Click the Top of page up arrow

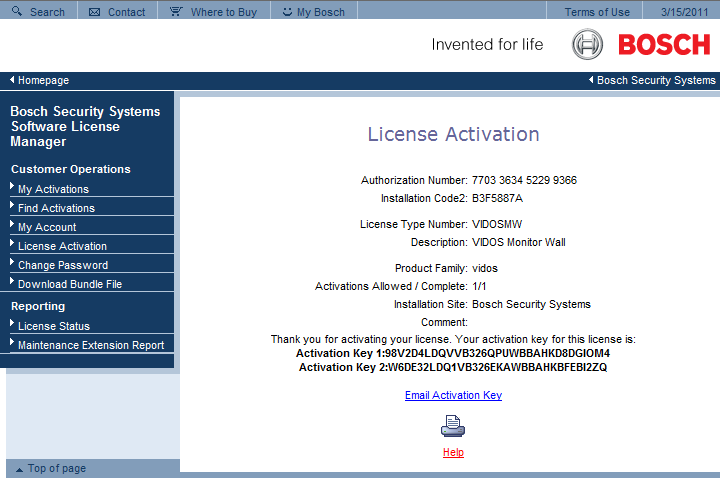tap(19, 469)
